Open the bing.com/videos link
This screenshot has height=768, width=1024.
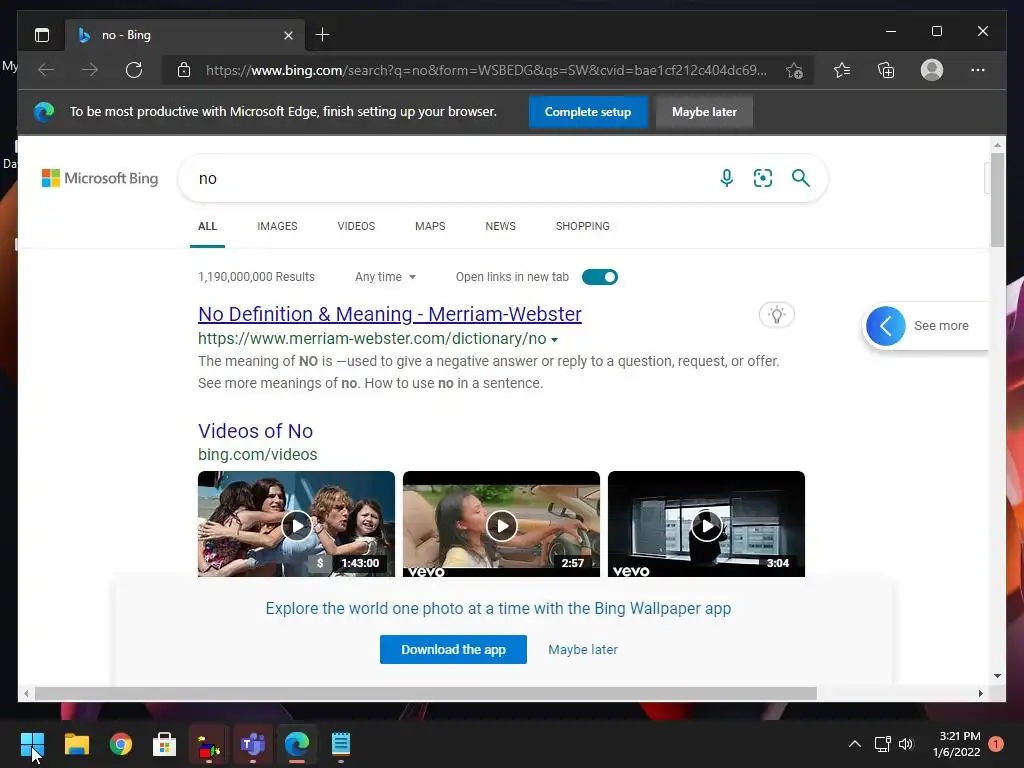(x=257, y=455)
